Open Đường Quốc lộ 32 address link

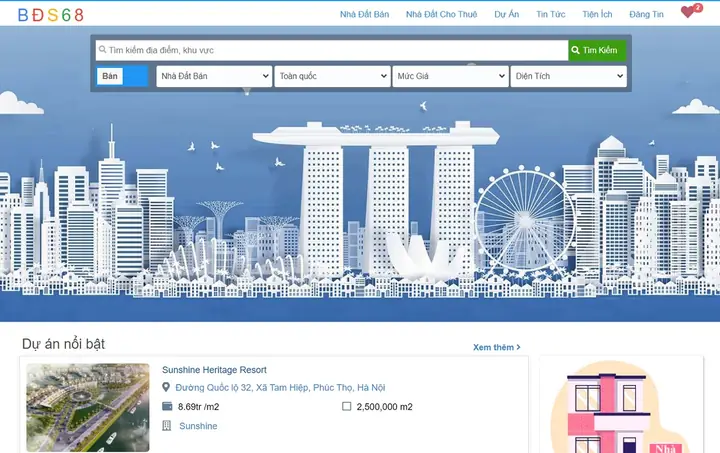[x=280, y=387]
